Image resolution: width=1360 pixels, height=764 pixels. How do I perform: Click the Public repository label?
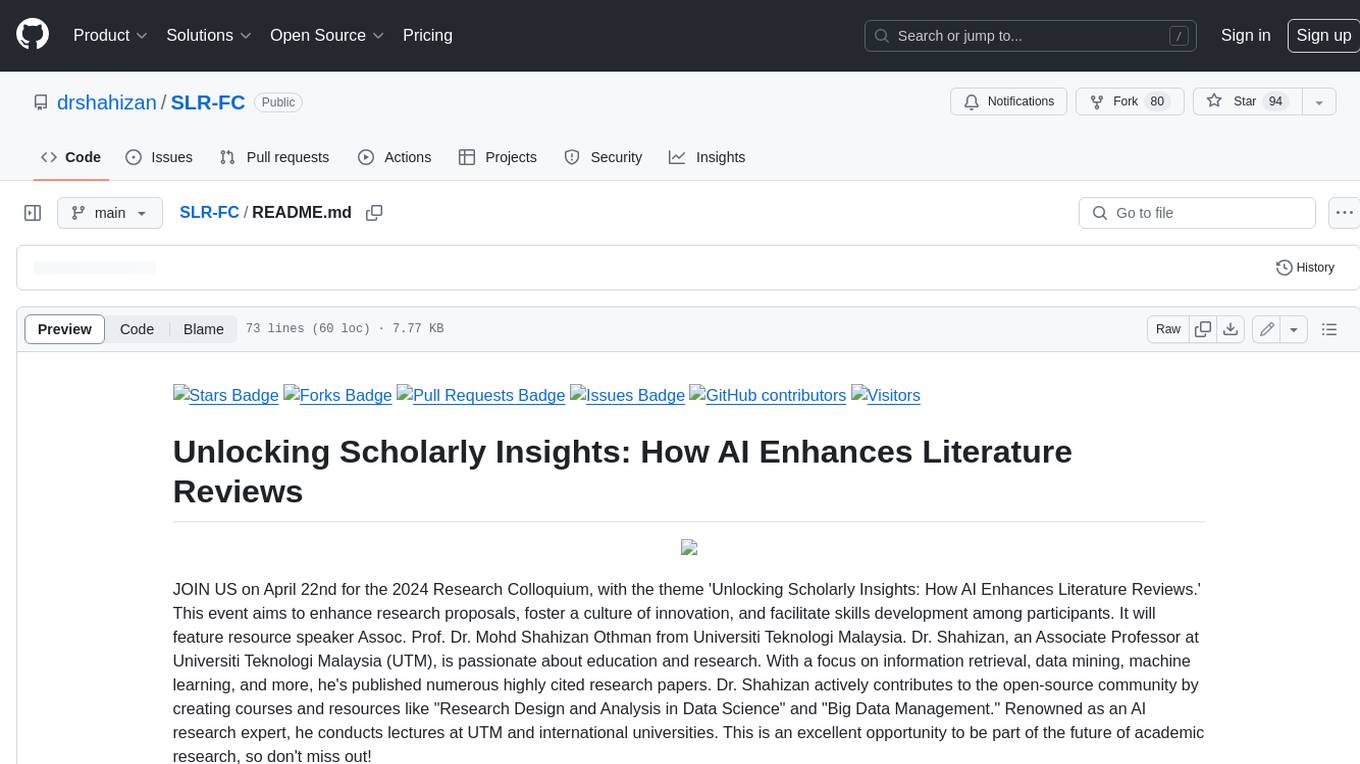click(278, 102)
